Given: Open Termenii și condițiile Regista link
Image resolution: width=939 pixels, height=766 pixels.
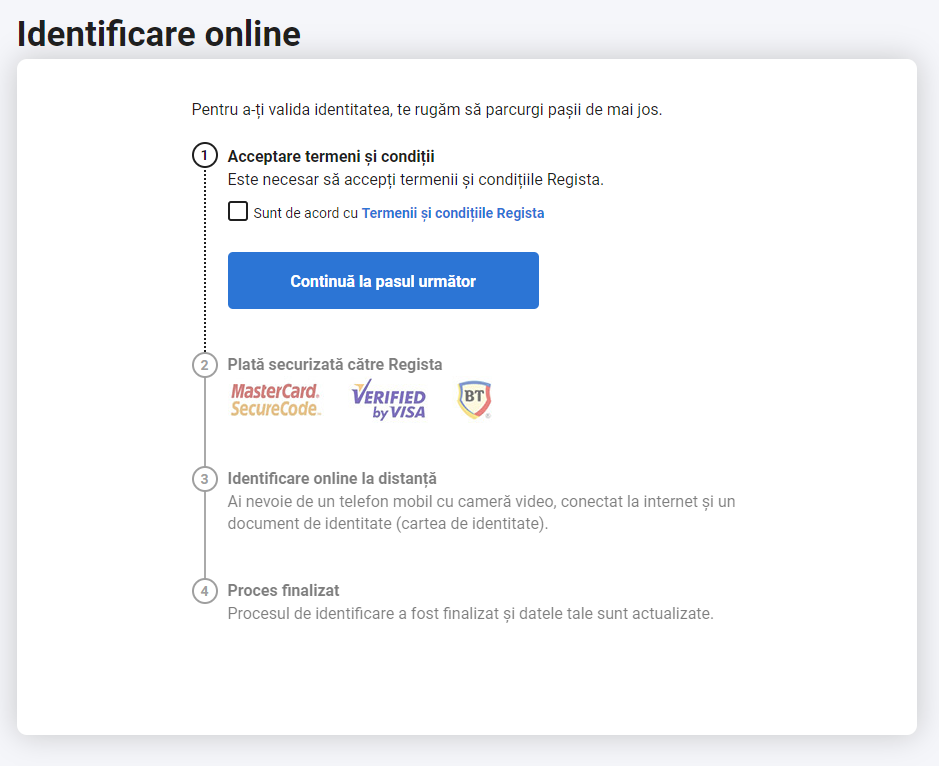Looking at the screenshot, I should [x=453, y=213].
